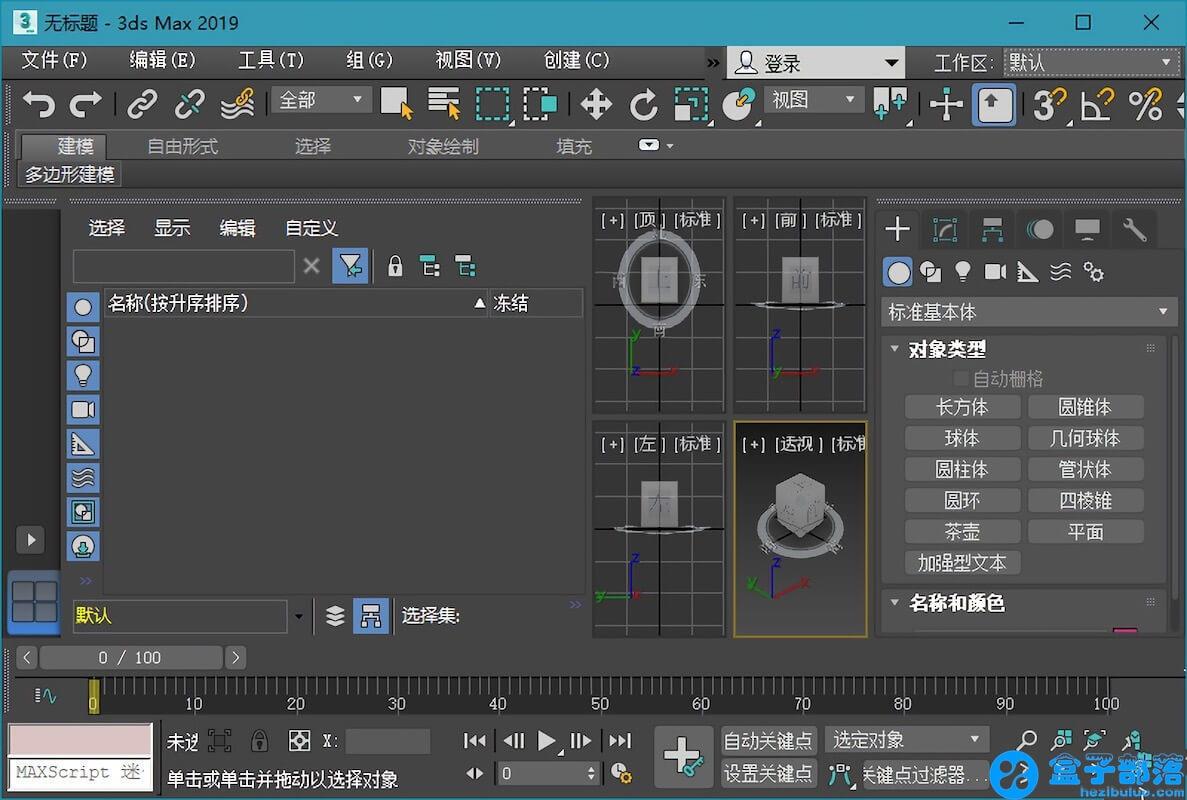
Task: Activate the Select and Move tool
Action: pos(596,104)
